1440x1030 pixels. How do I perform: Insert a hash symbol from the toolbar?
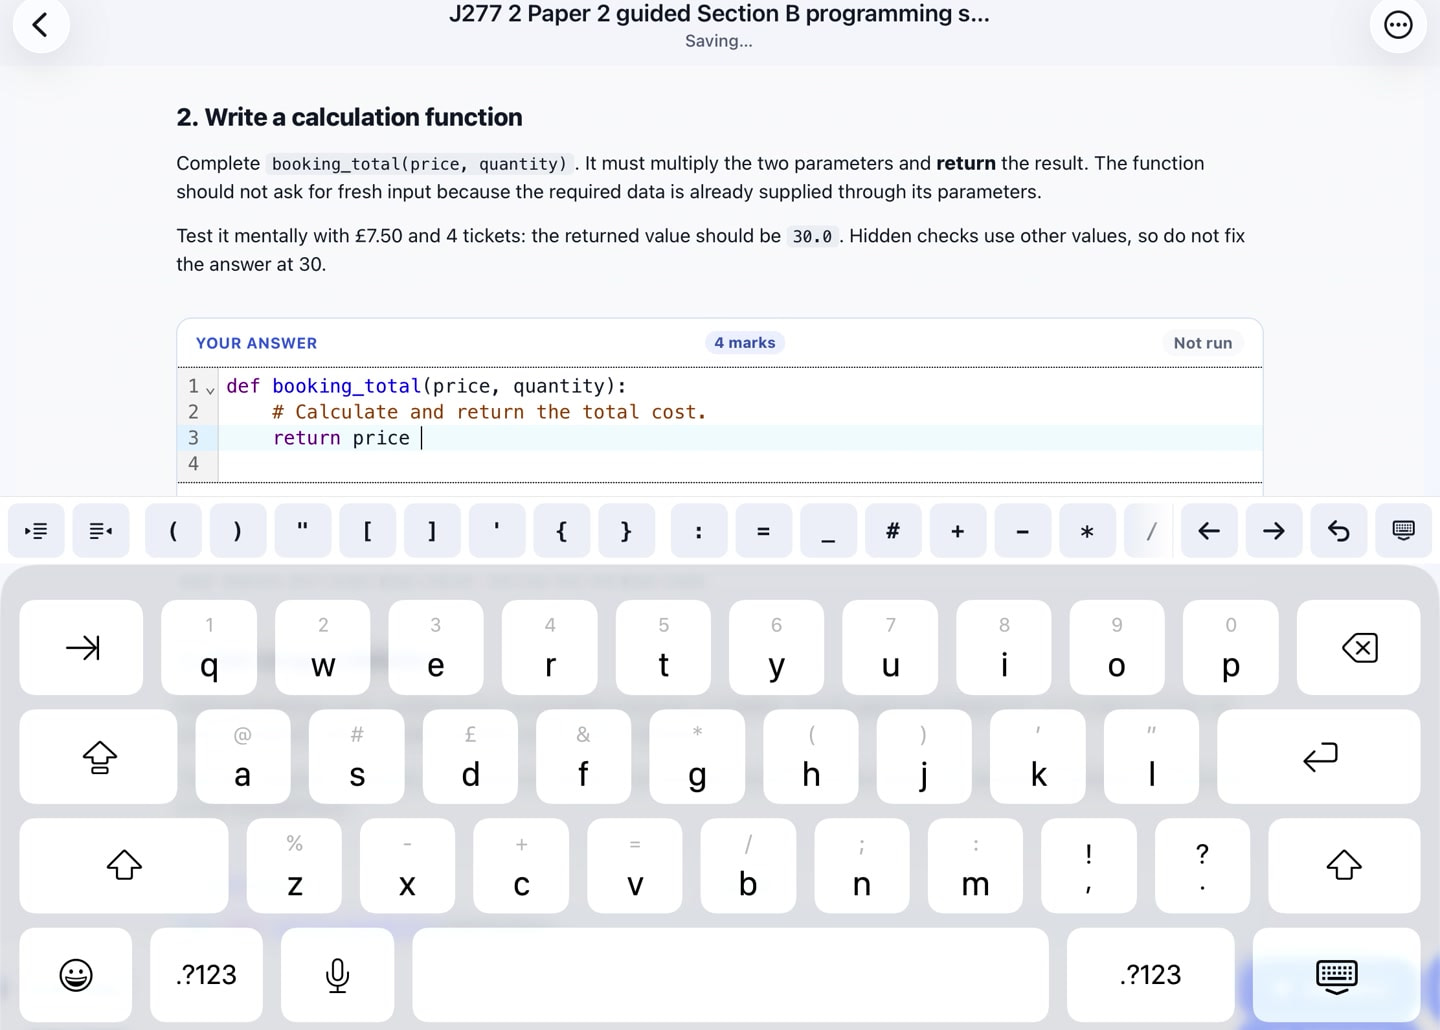(x=893, y=531)
